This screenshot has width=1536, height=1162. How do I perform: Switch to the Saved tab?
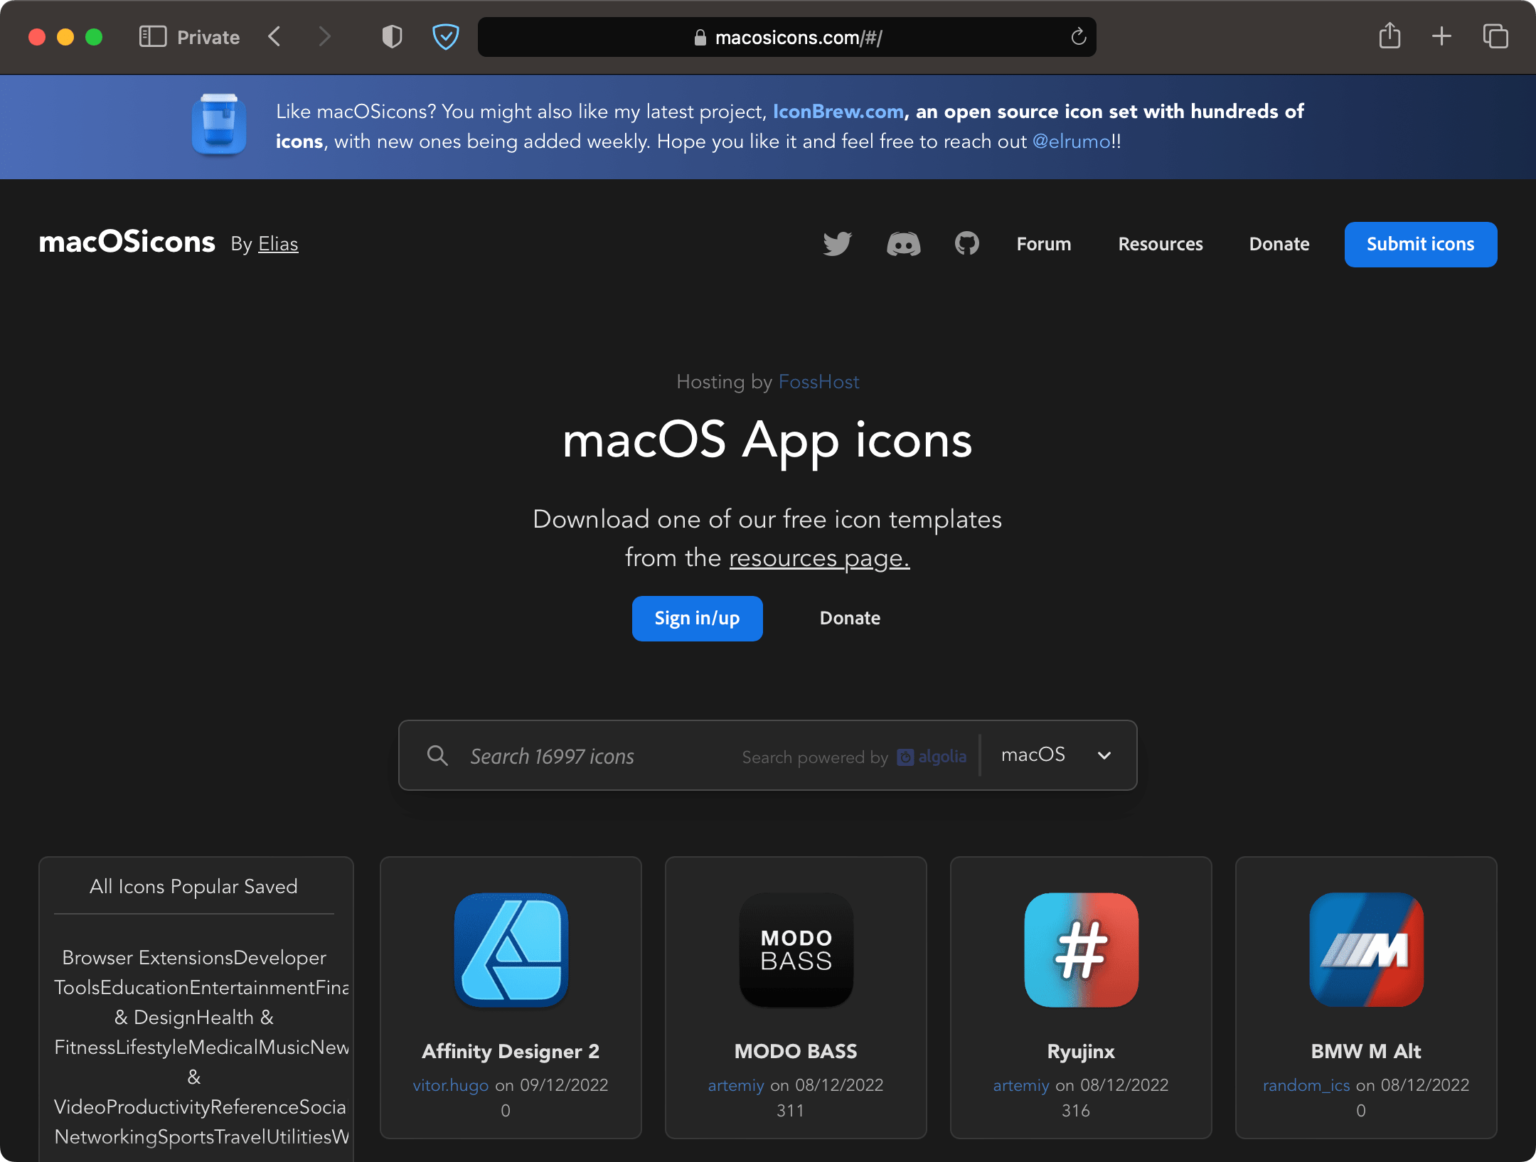click(x=271, y=887)
